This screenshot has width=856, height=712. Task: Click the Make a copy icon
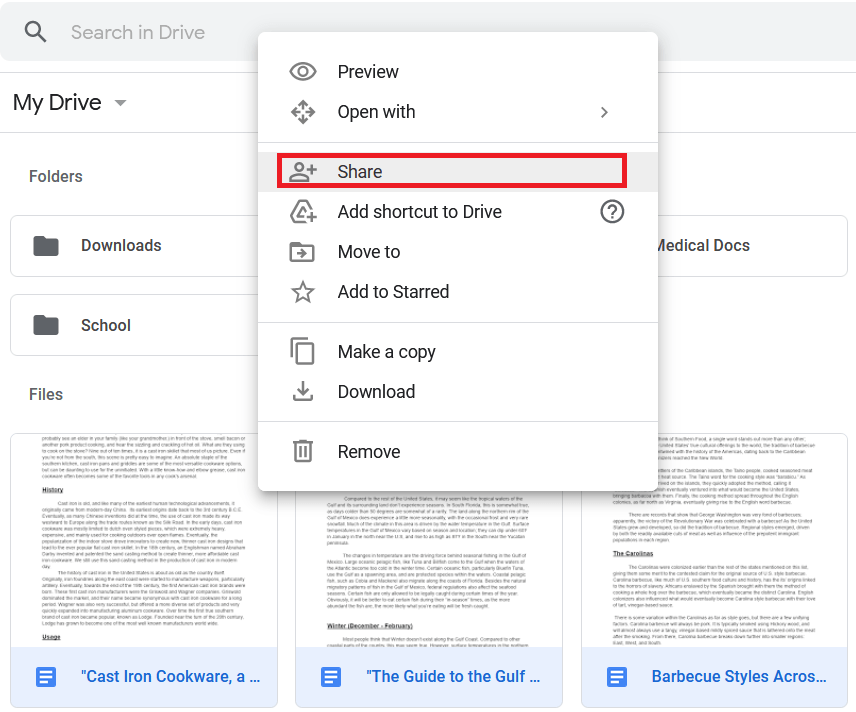[x=303, y=352]
